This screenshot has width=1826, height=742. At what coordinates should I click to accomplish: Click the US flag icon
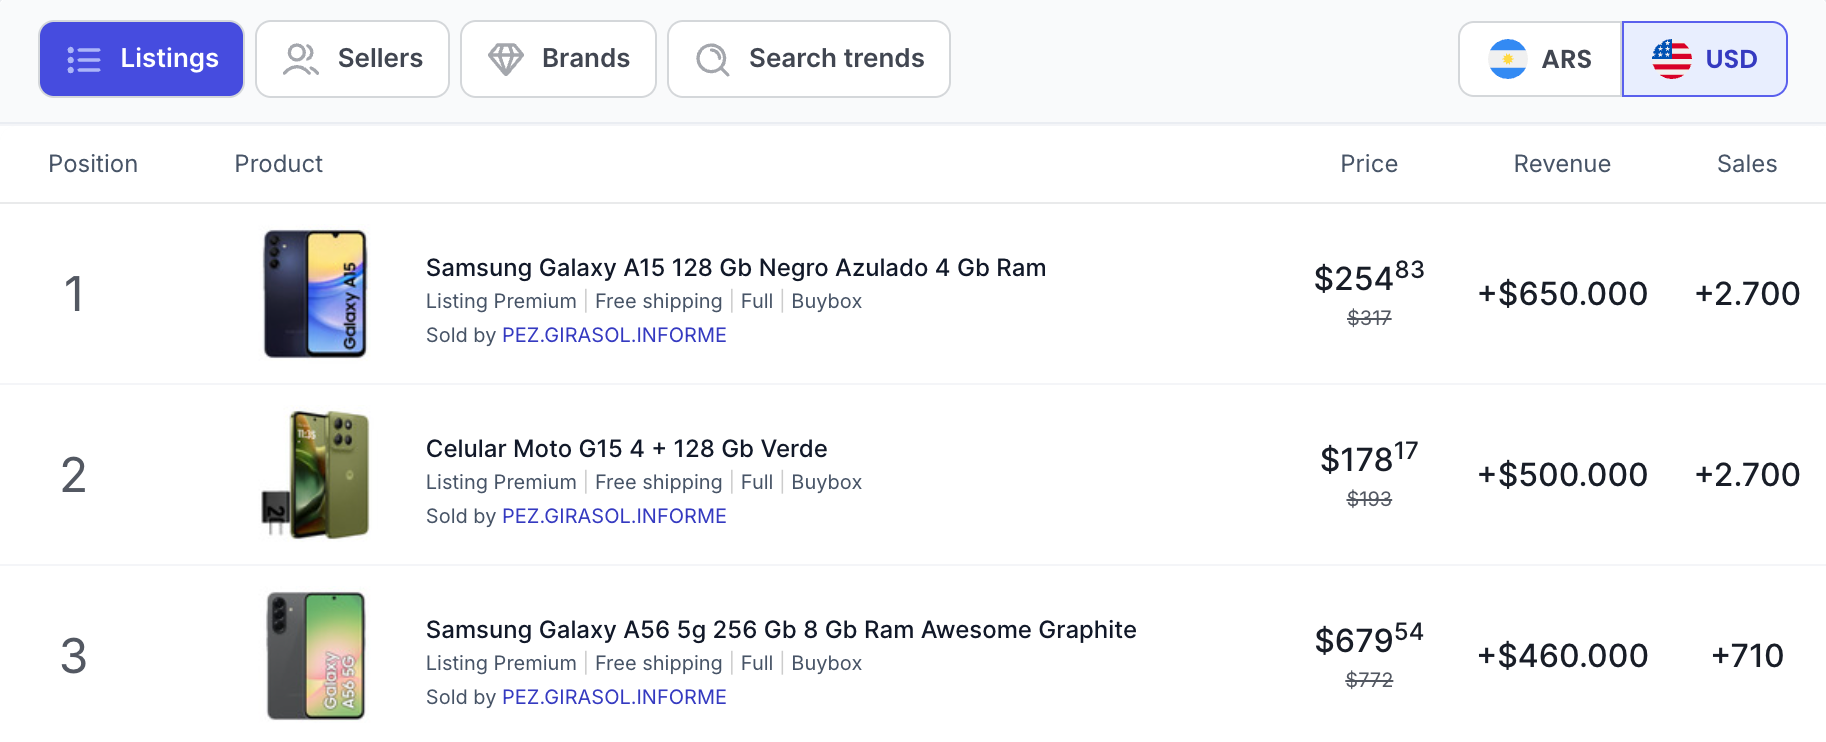(x=1671, y=60)
